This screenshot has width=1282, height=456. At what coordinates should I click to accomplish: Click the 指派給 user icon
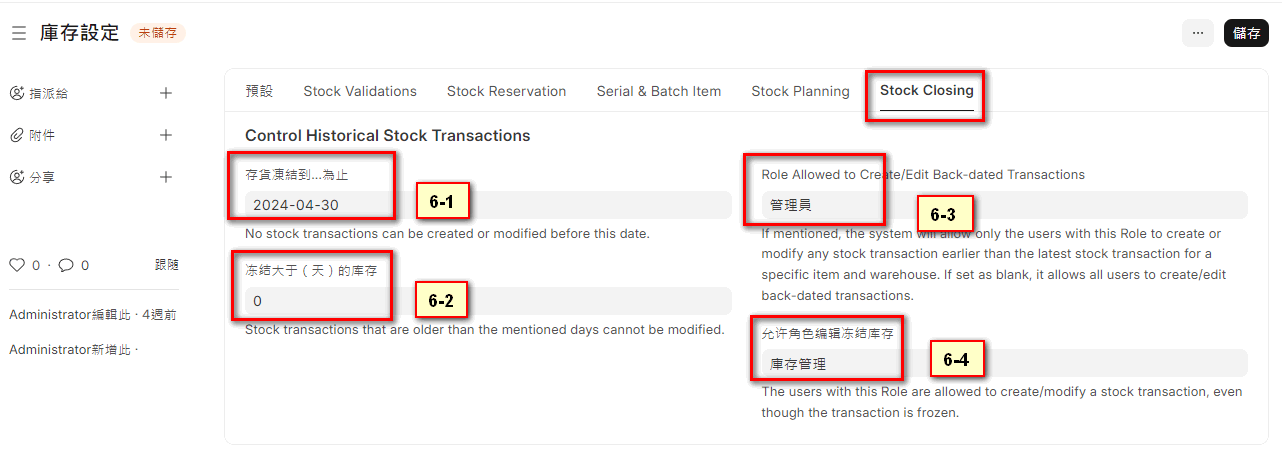[x=17, y=93]
